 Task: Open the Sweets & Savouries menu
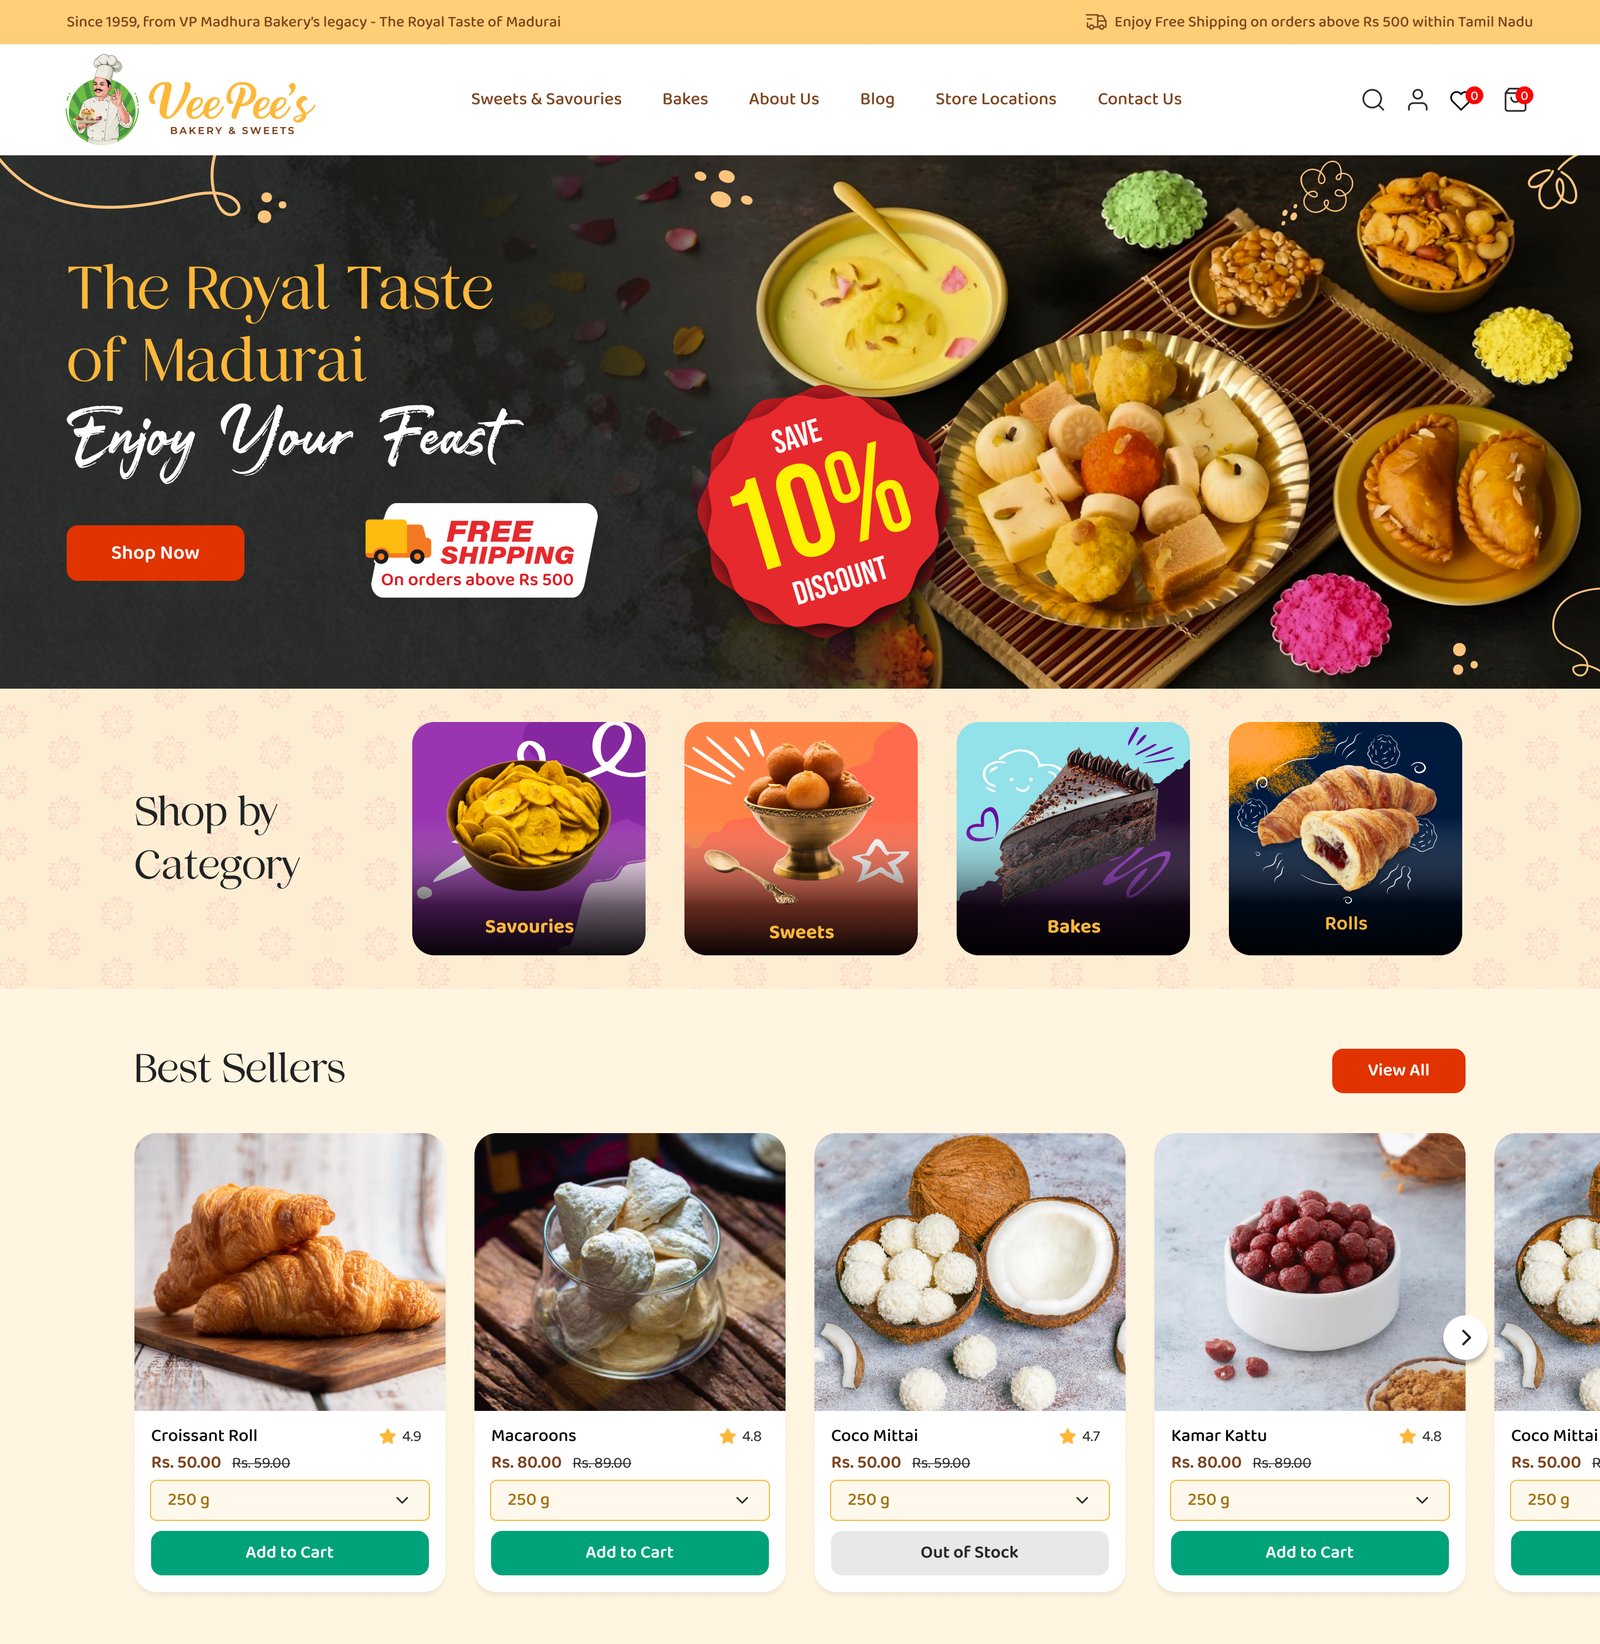[x=546, y=99]
